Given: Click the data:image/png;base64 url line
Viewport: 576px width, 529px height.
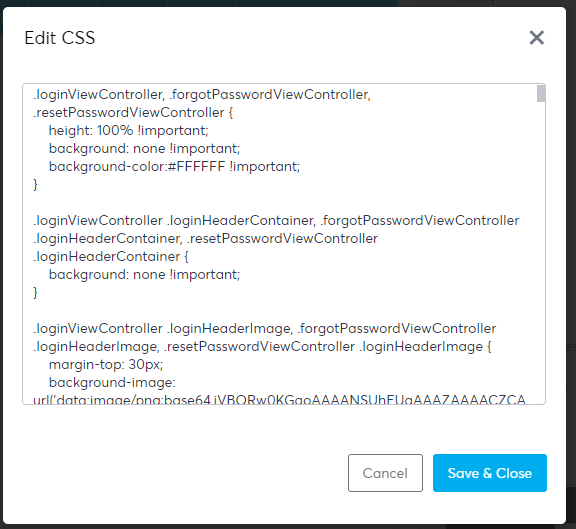Looking at the screenshot, I should coord(279,399).
